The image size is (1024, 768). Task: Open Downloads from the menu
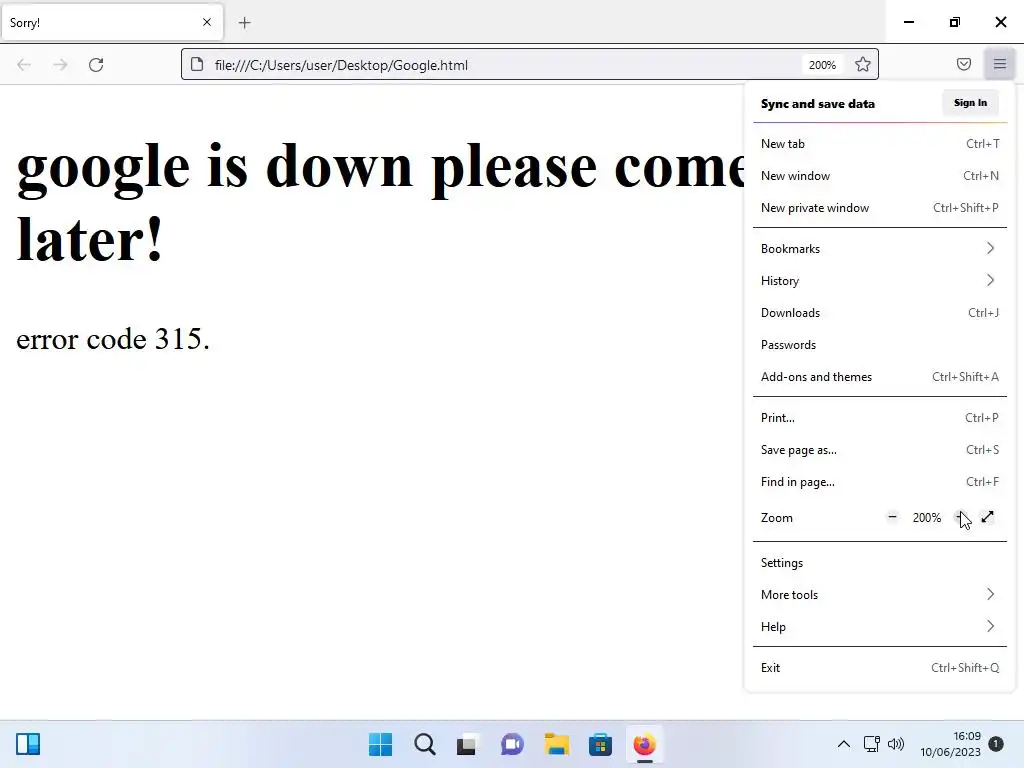click(x=880, y=313)
